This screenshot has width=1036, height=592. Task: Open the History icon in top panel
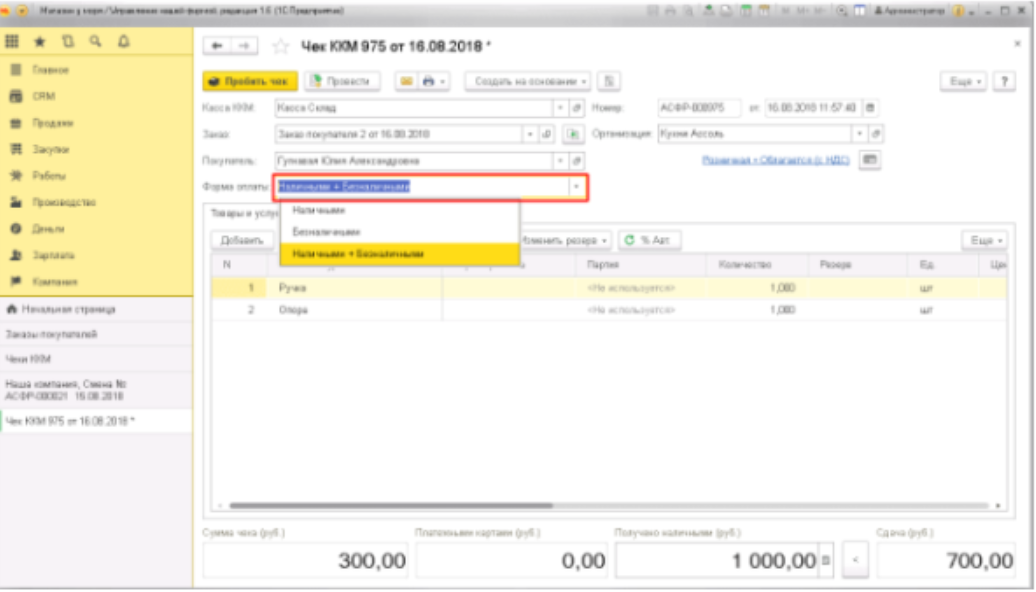coord(69,42)
